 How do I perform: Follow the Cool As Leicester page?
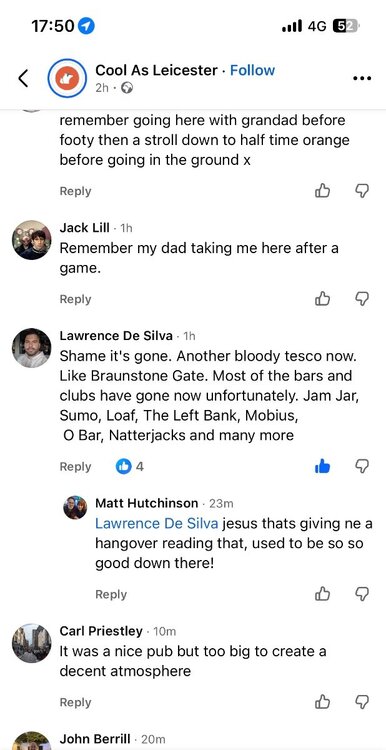click(x=253, y=70)
